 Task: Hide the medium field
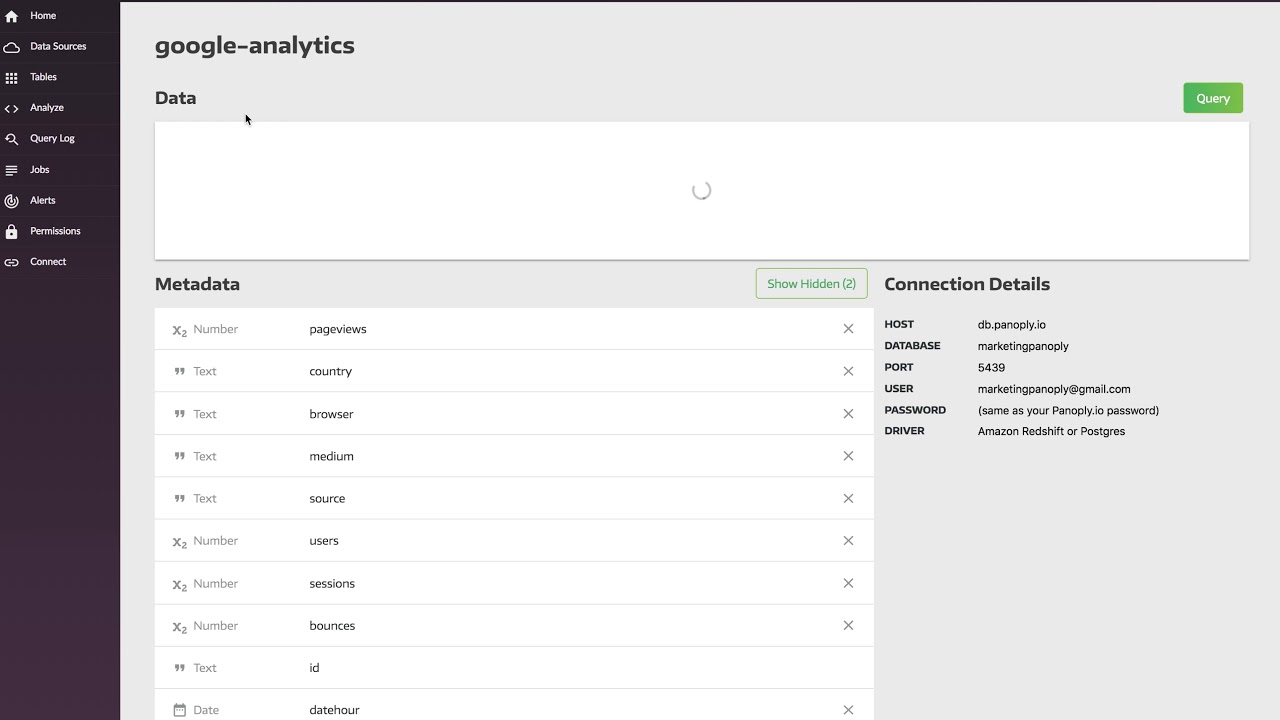tap(848, 456)
